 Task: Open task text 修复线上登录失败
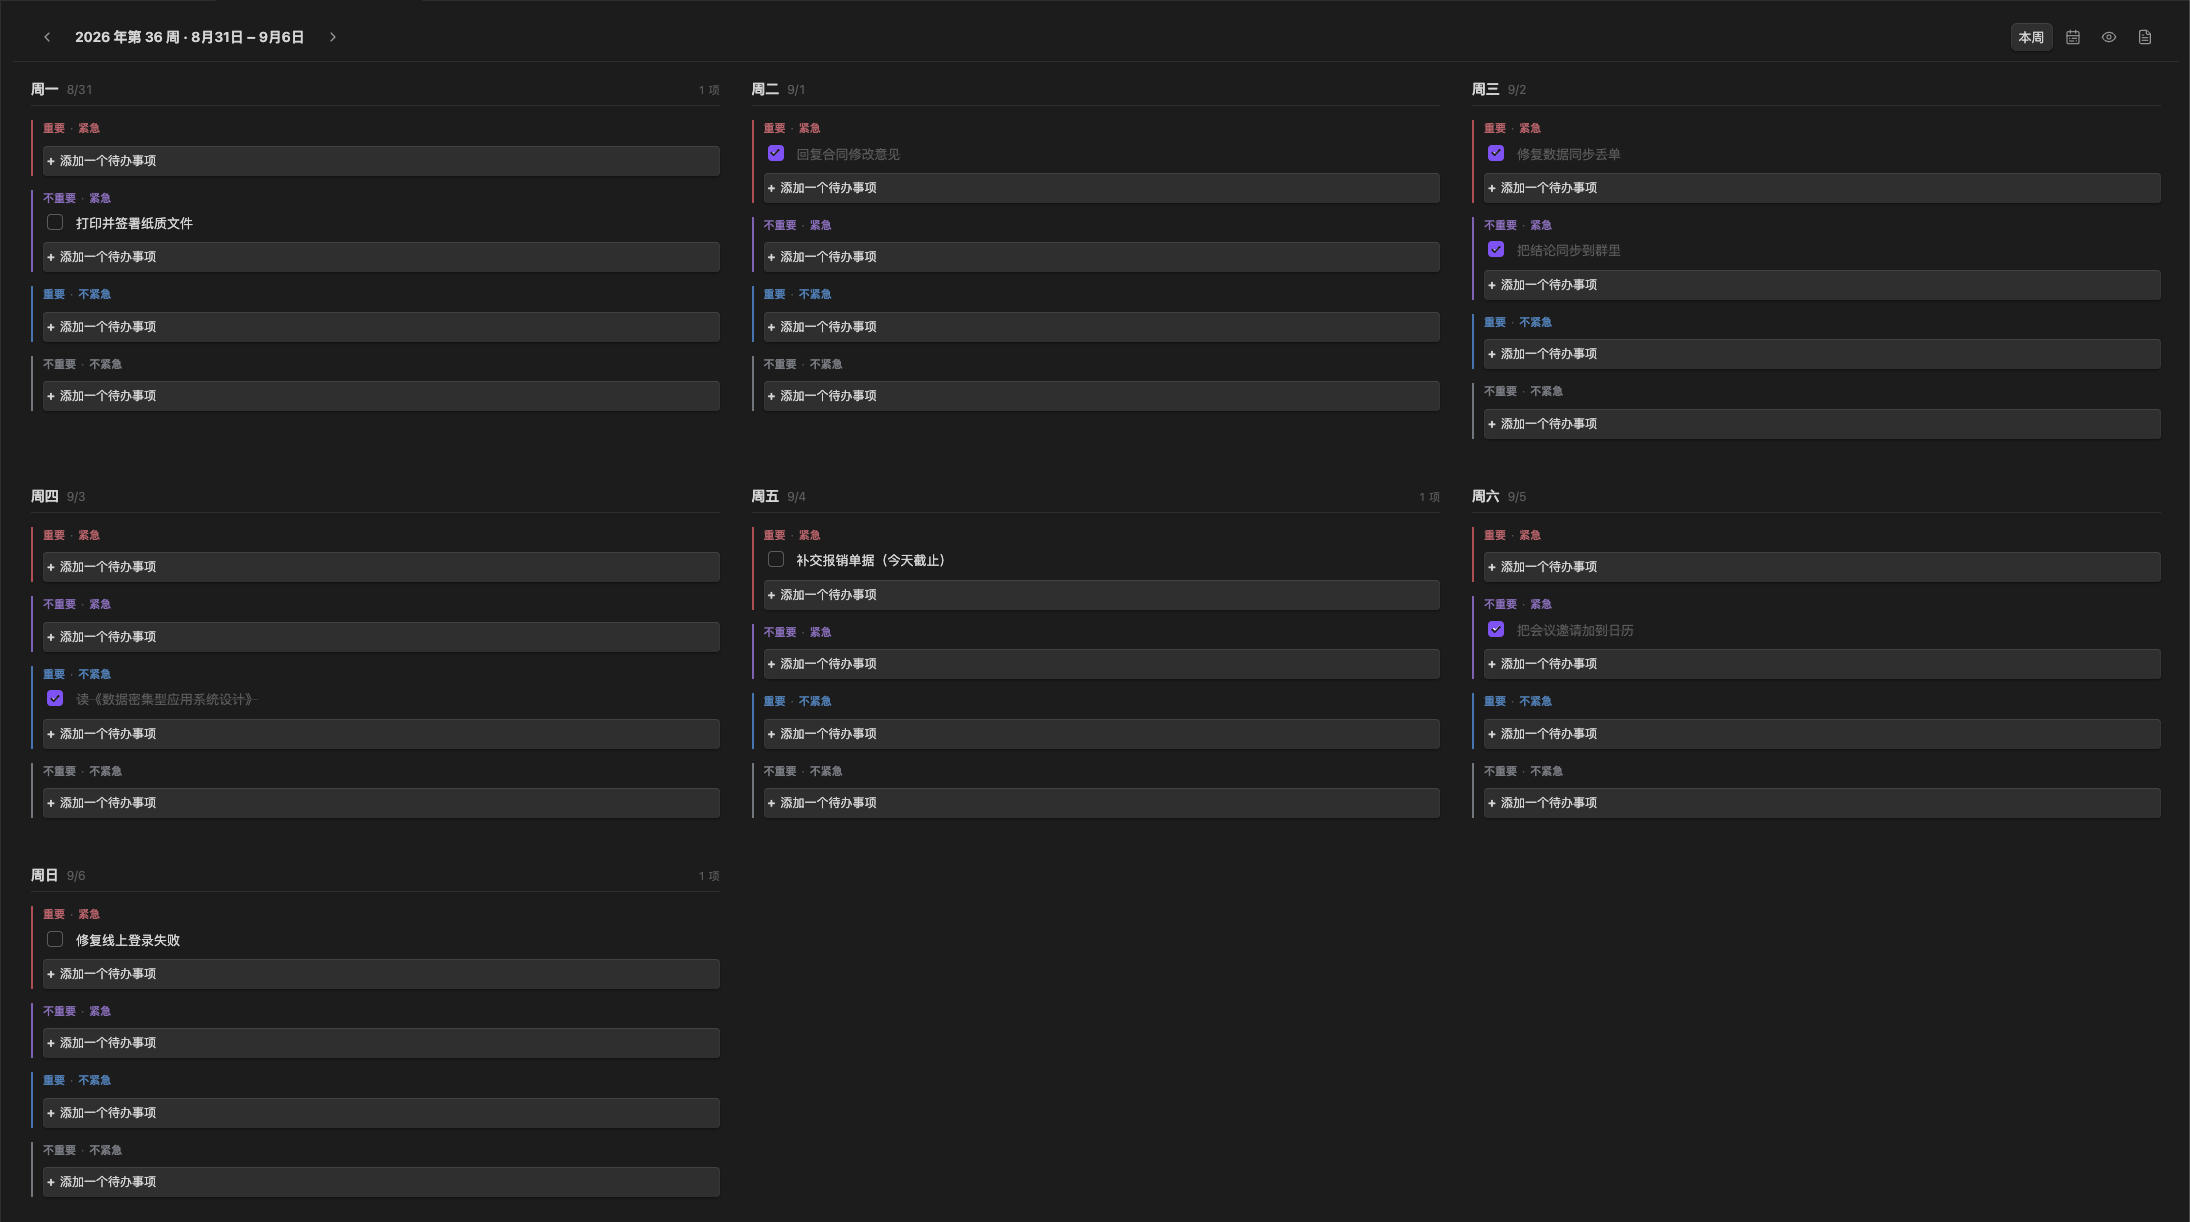coord(128,940)
